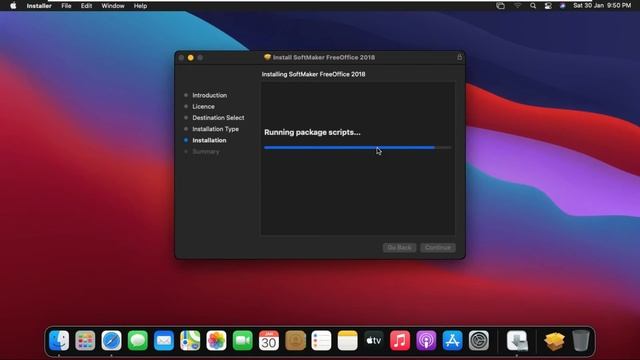Open Safari in the dock
640x360 pixels.
click(x=111, y=340)
